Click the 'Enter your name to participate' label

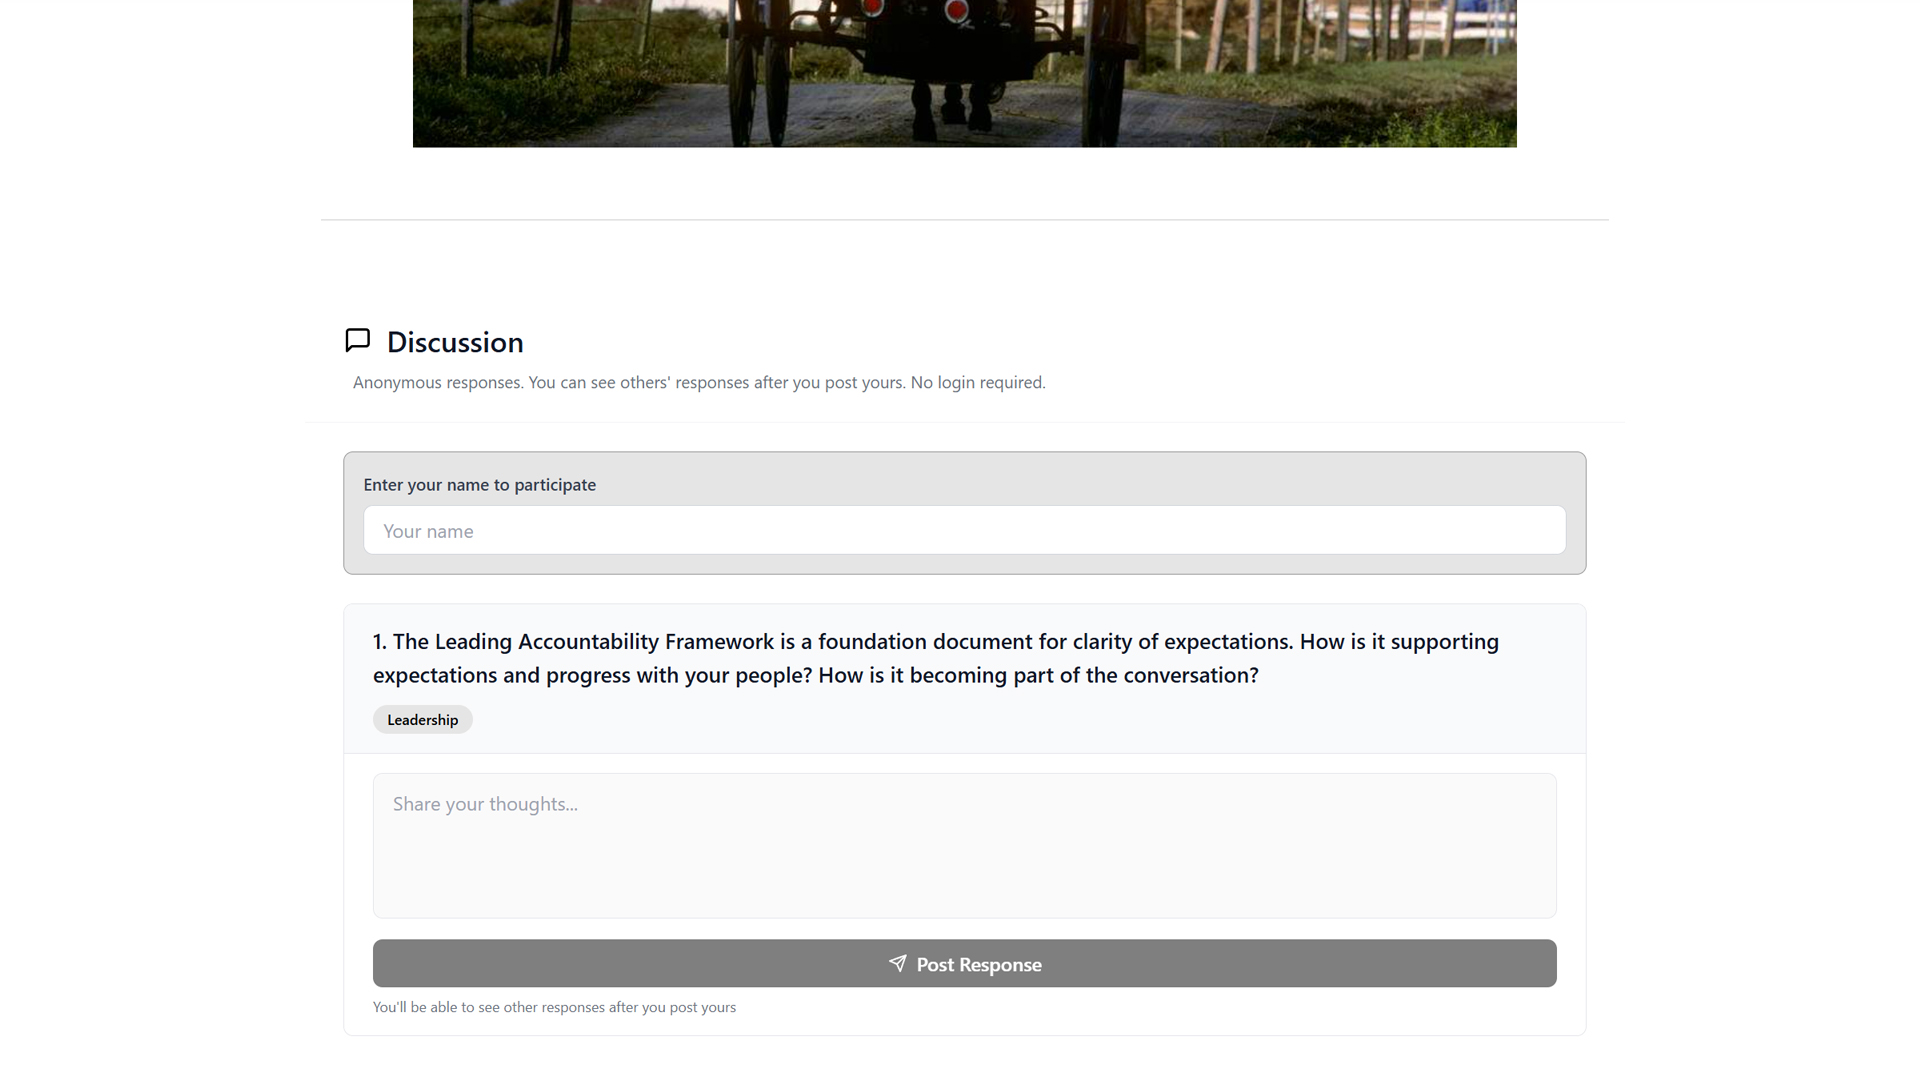coord(479,485)
